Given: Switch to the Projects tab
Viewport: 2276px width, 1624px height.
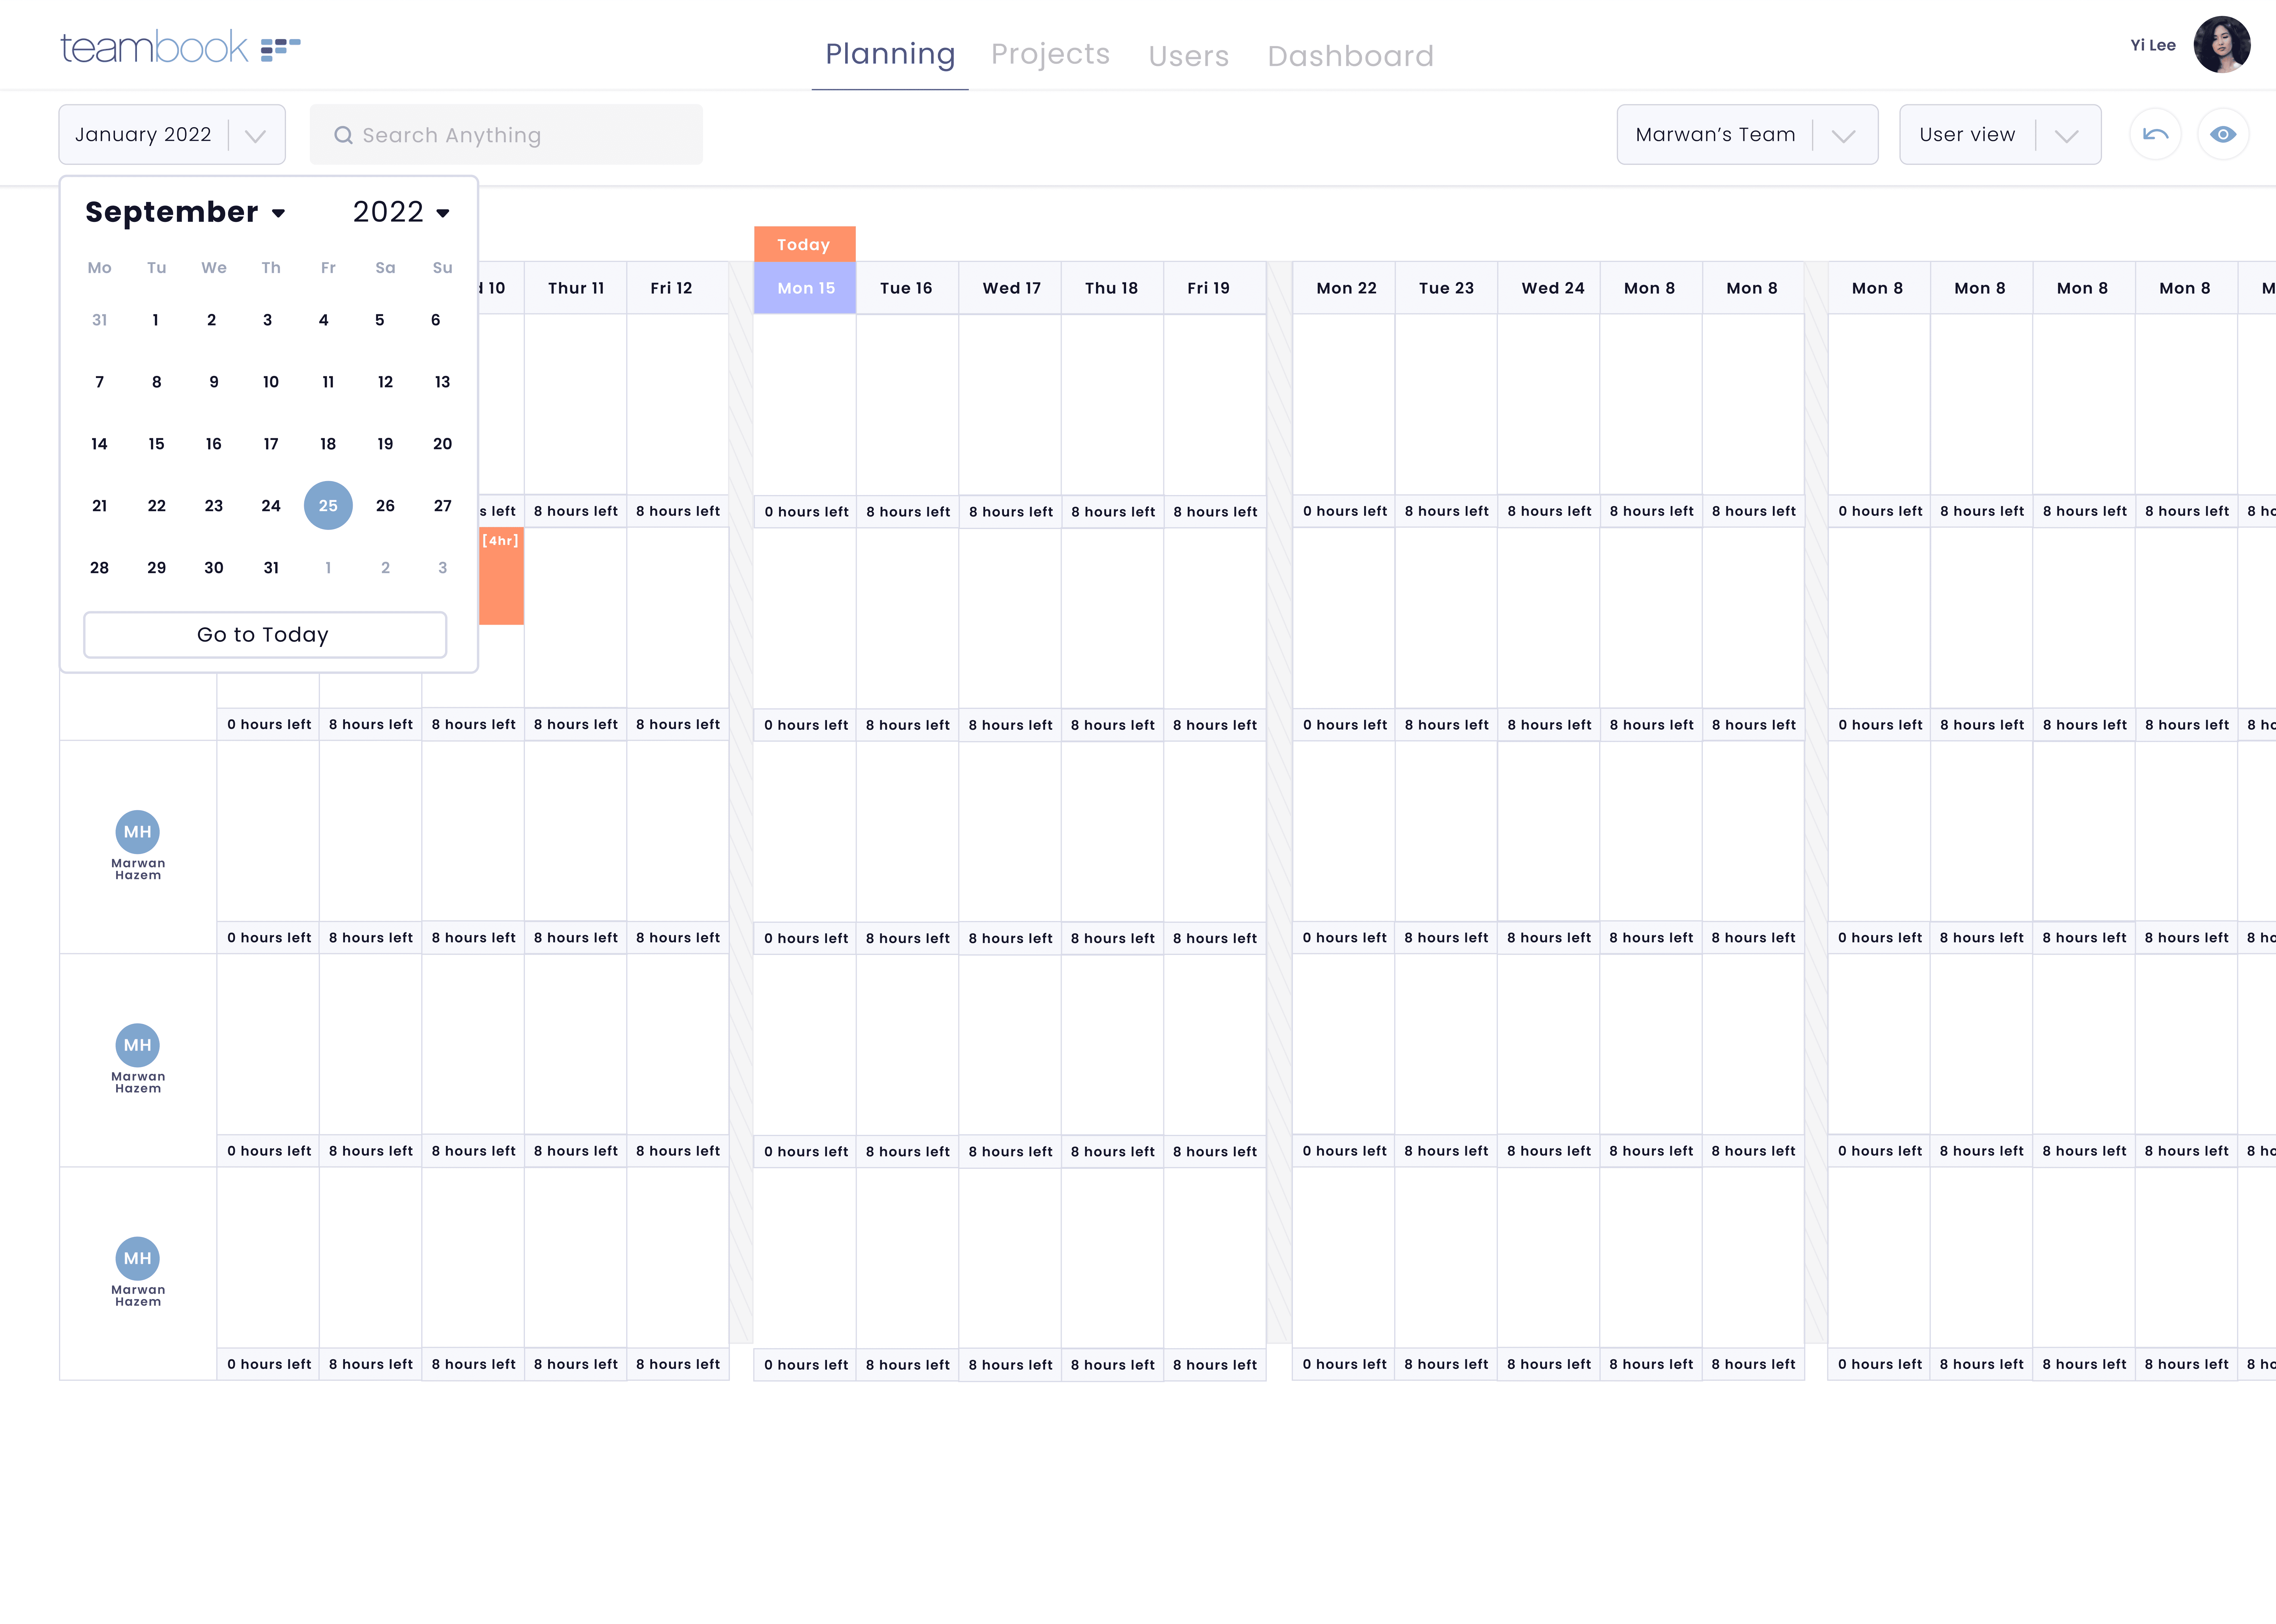Looking at the screenshot, I should [1050, 54].
